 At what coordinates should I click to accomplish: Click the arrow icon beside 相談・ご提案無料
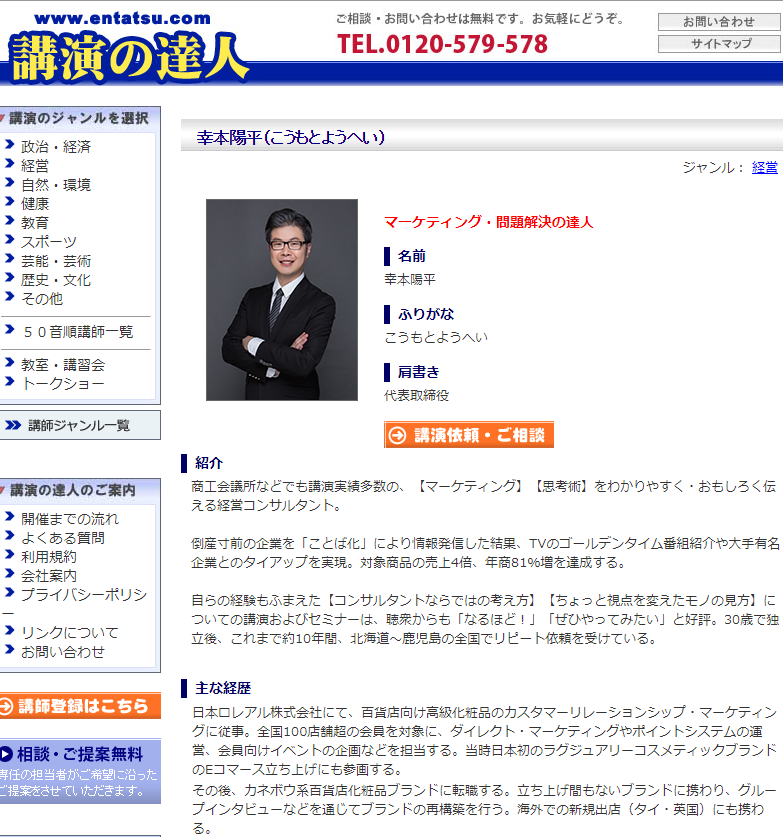tap(6, 754)
